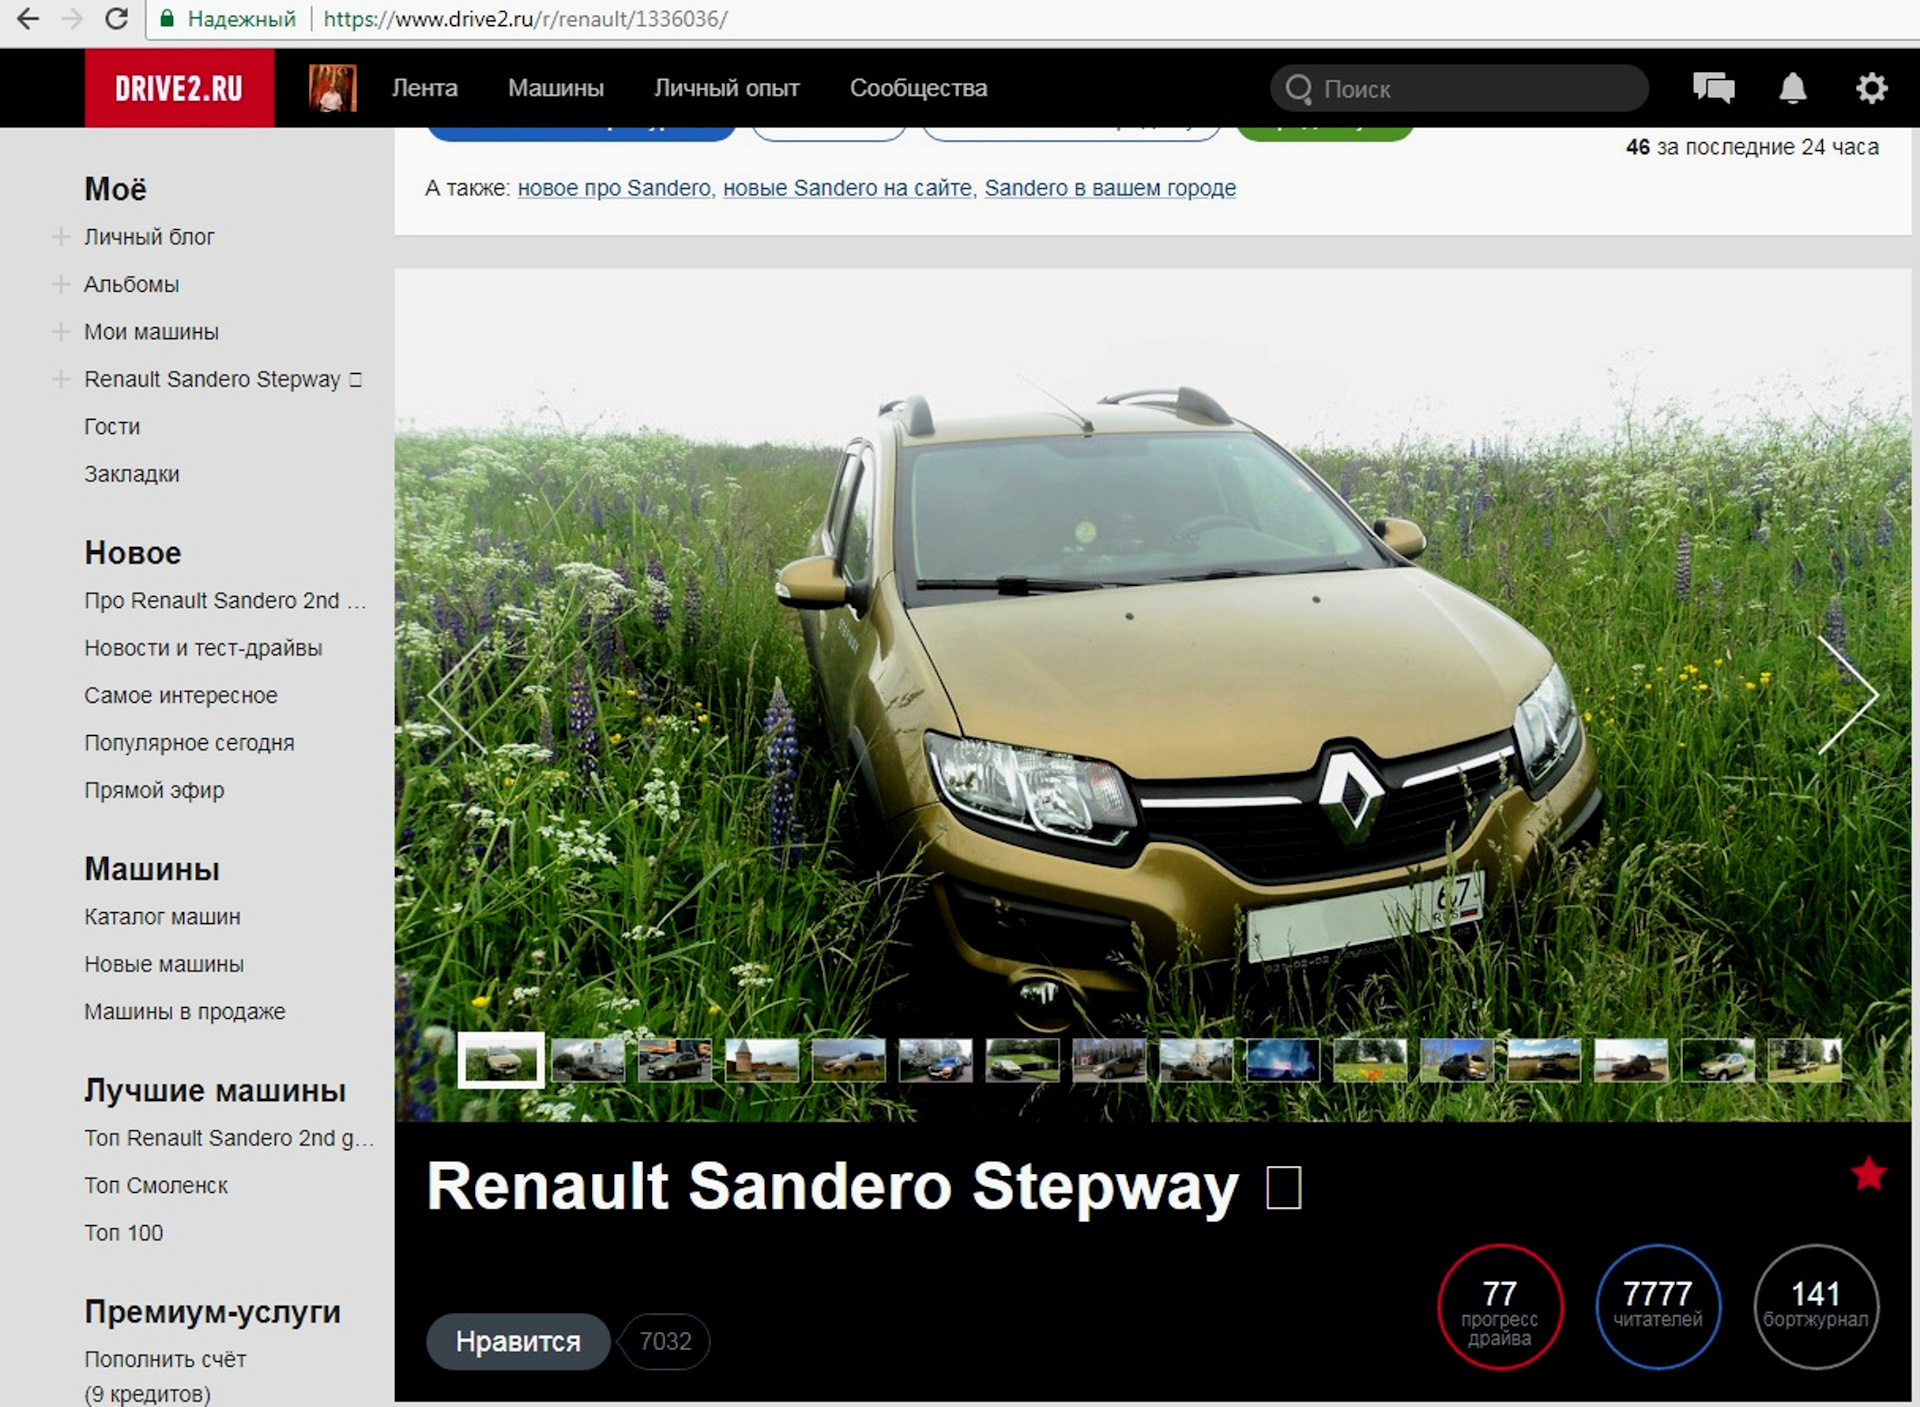Follow link новые Sandero на сайте
1920x1407 pixels.
[x=847, y=188]
